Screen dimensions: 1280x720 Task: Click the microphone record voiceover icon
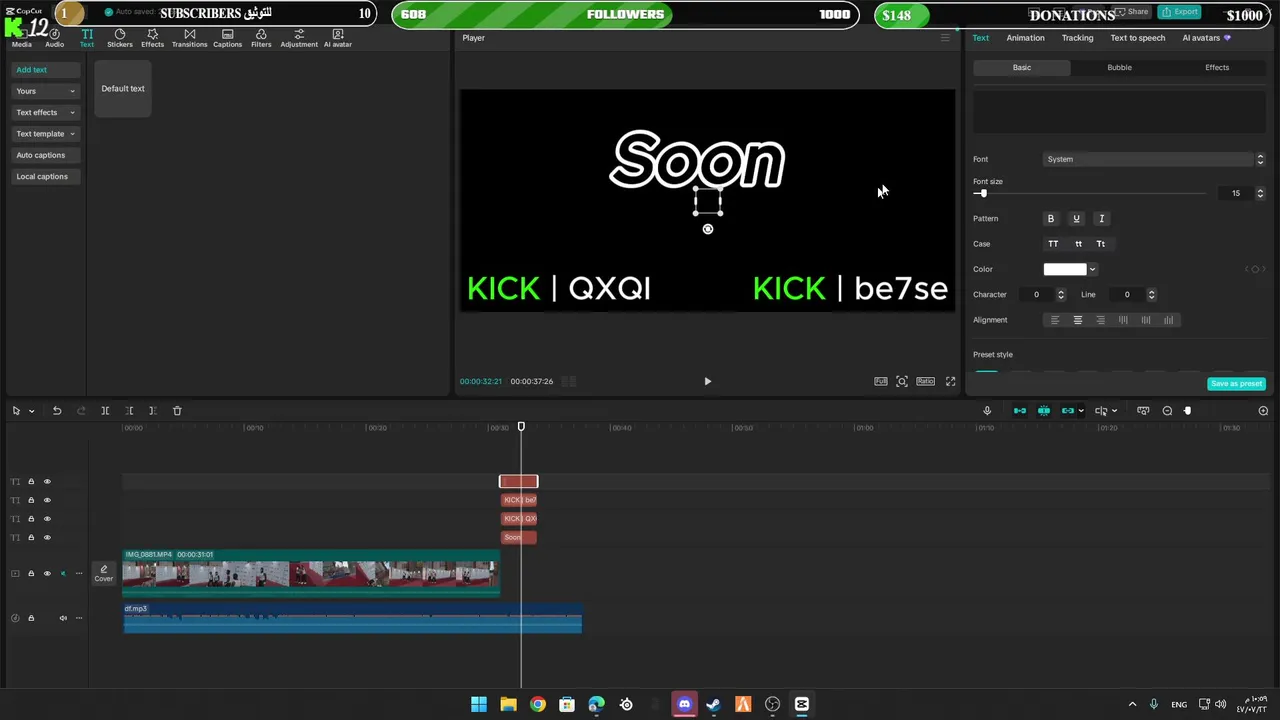tap(987, 411)
